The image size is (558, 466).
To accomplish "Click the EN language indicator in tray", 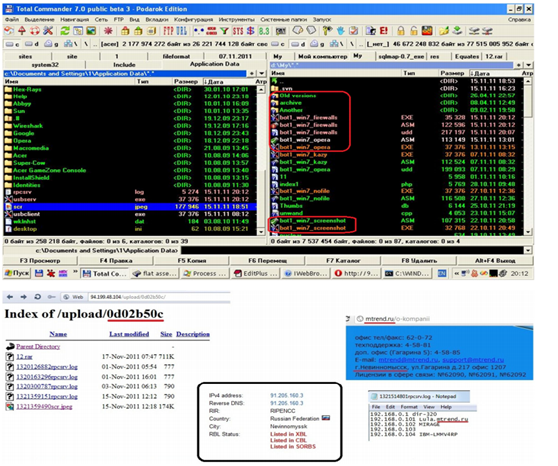I will [x=442, y=273].
